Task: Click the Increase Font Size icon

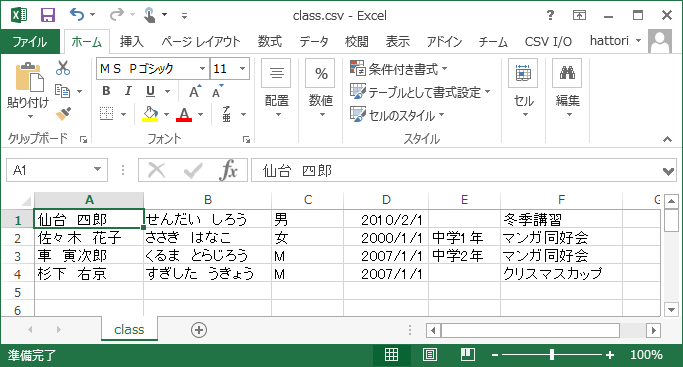Action: pos(195,91)
